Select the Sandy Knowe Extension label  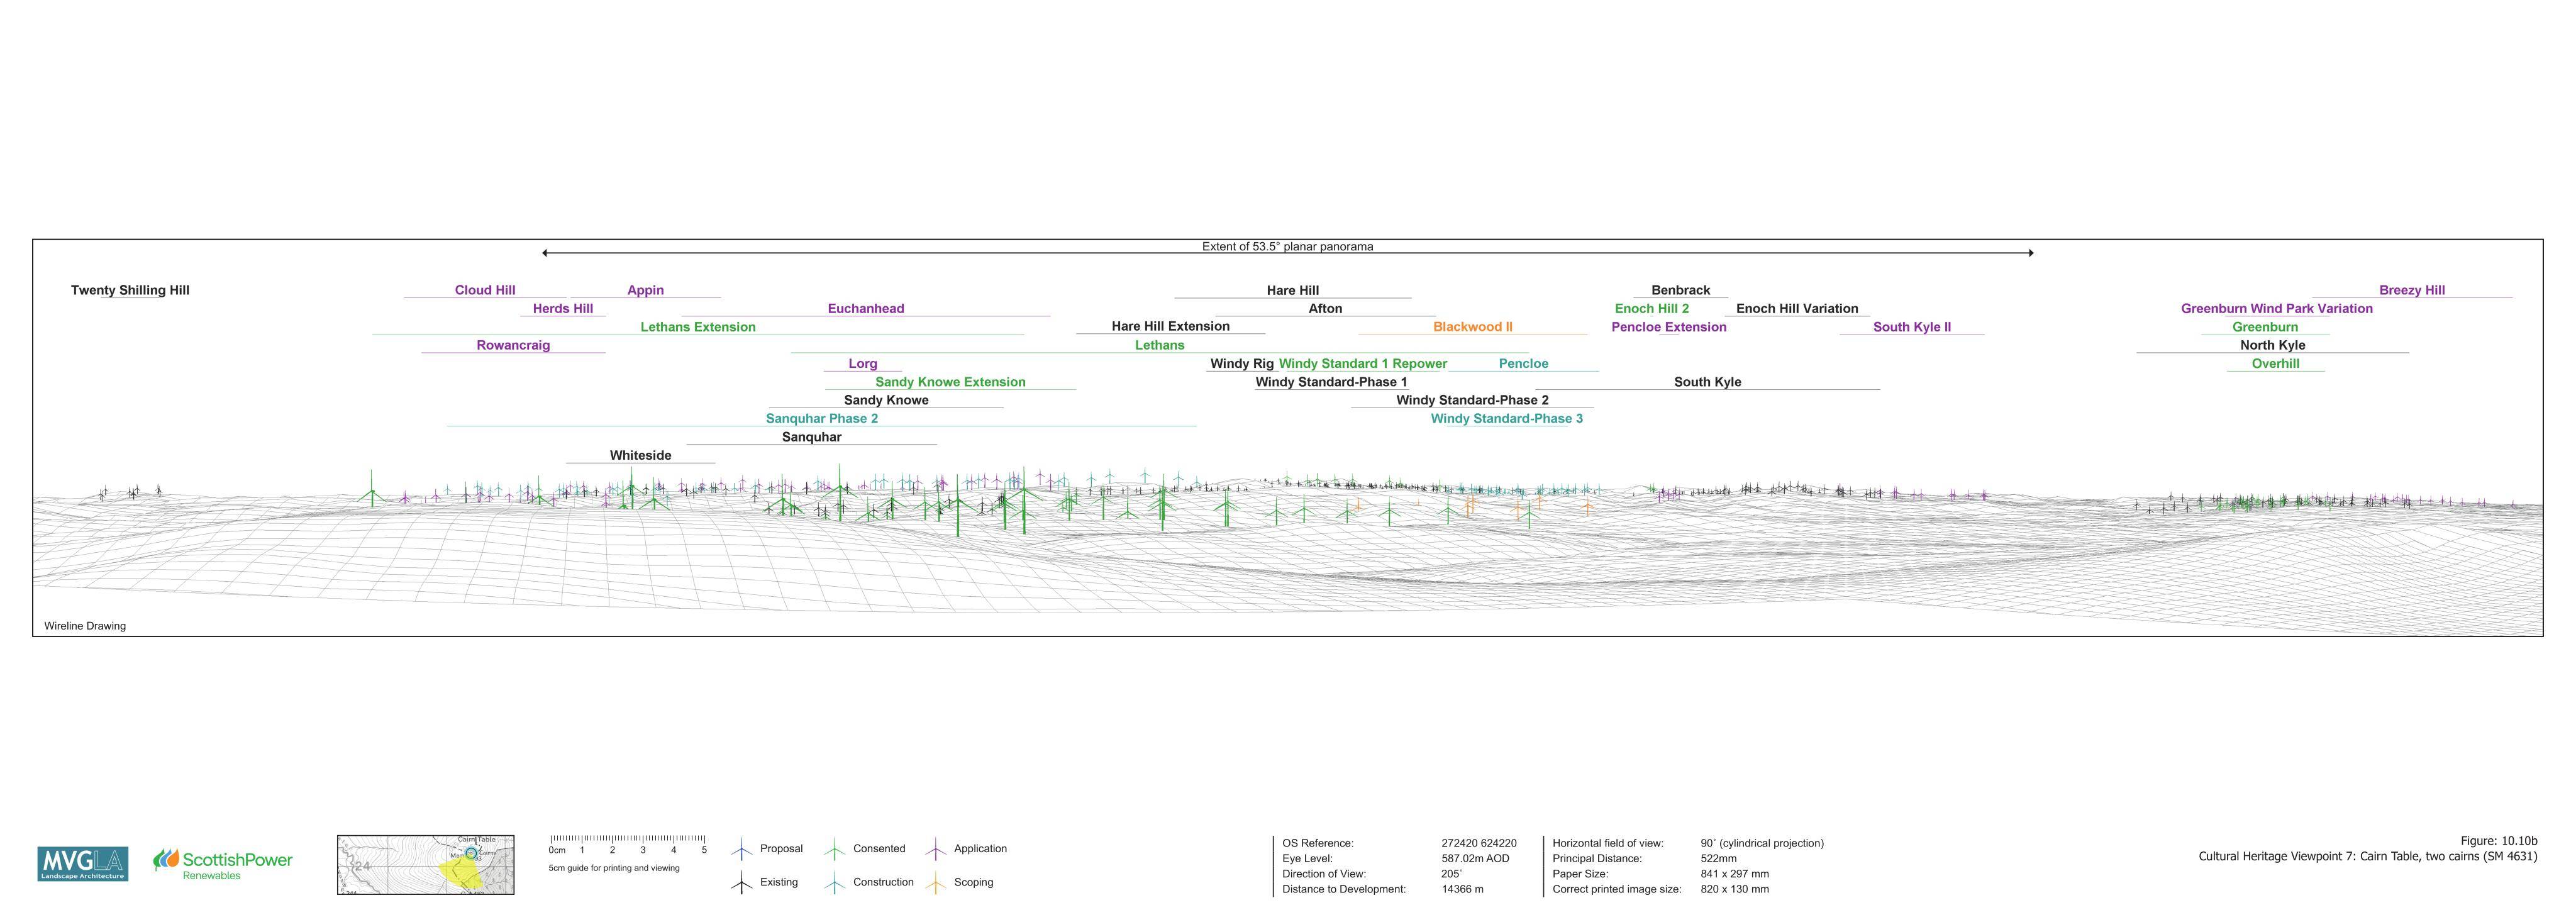[950, 382]
